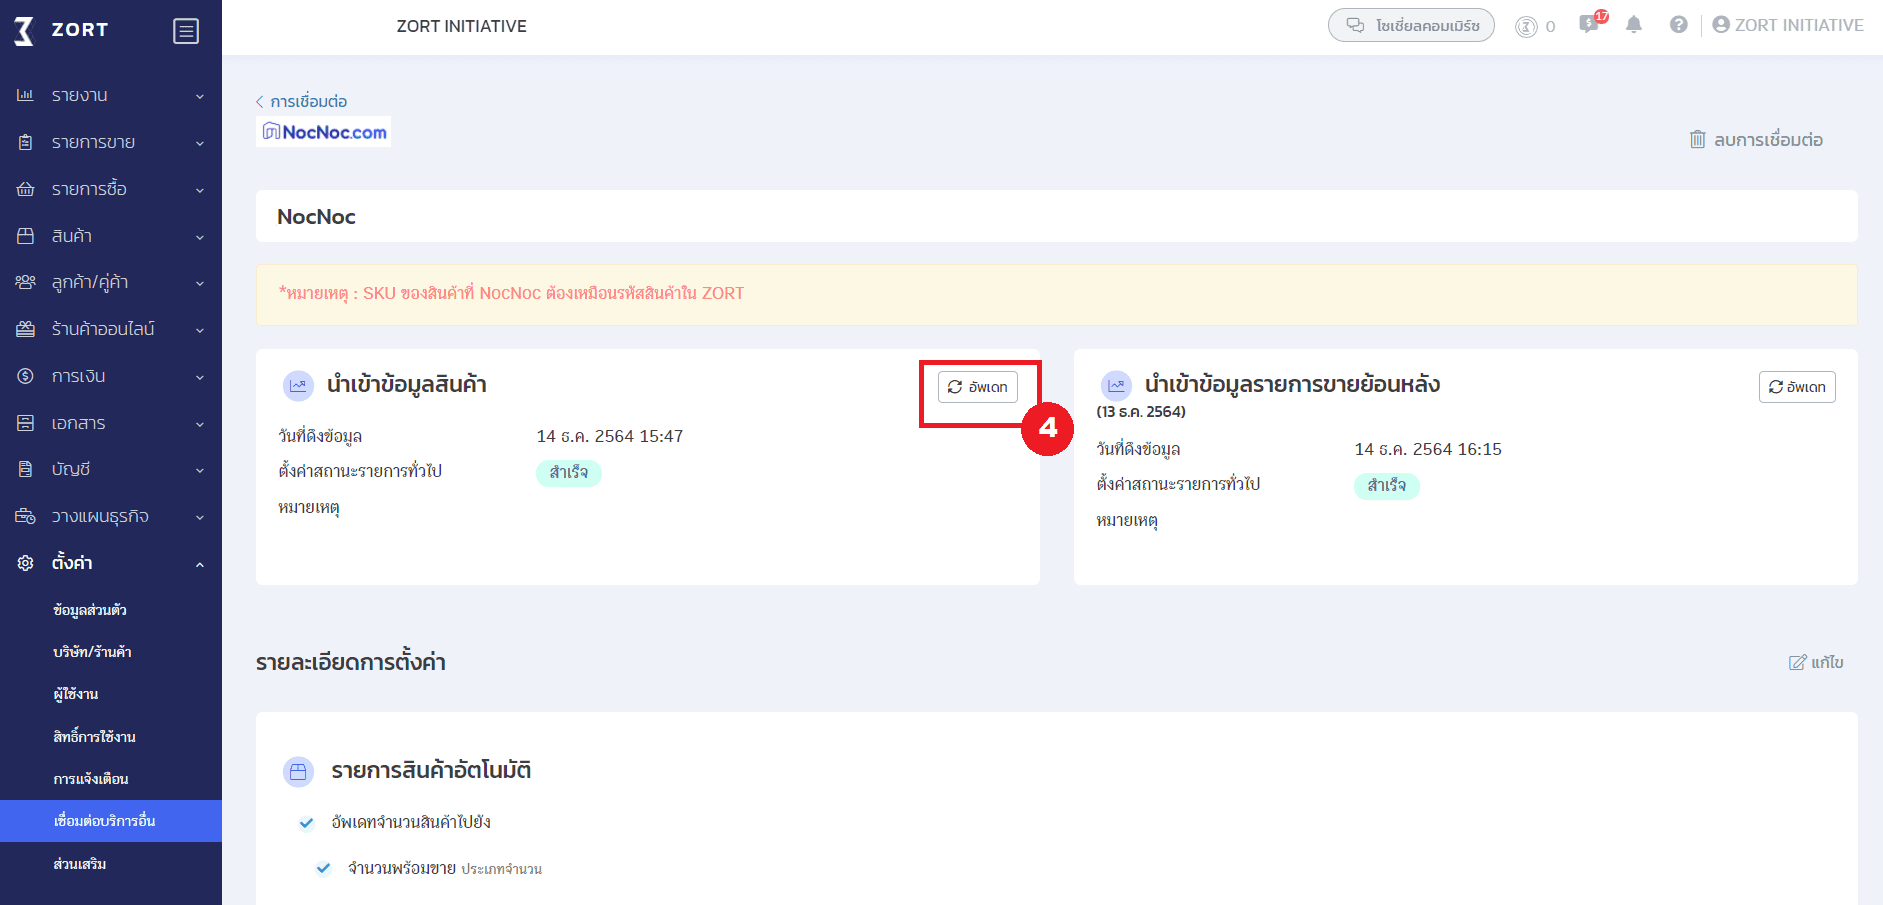1883x905 pixels.
Task: Click the NocNoc.com logo
Action: coord(323,132)
